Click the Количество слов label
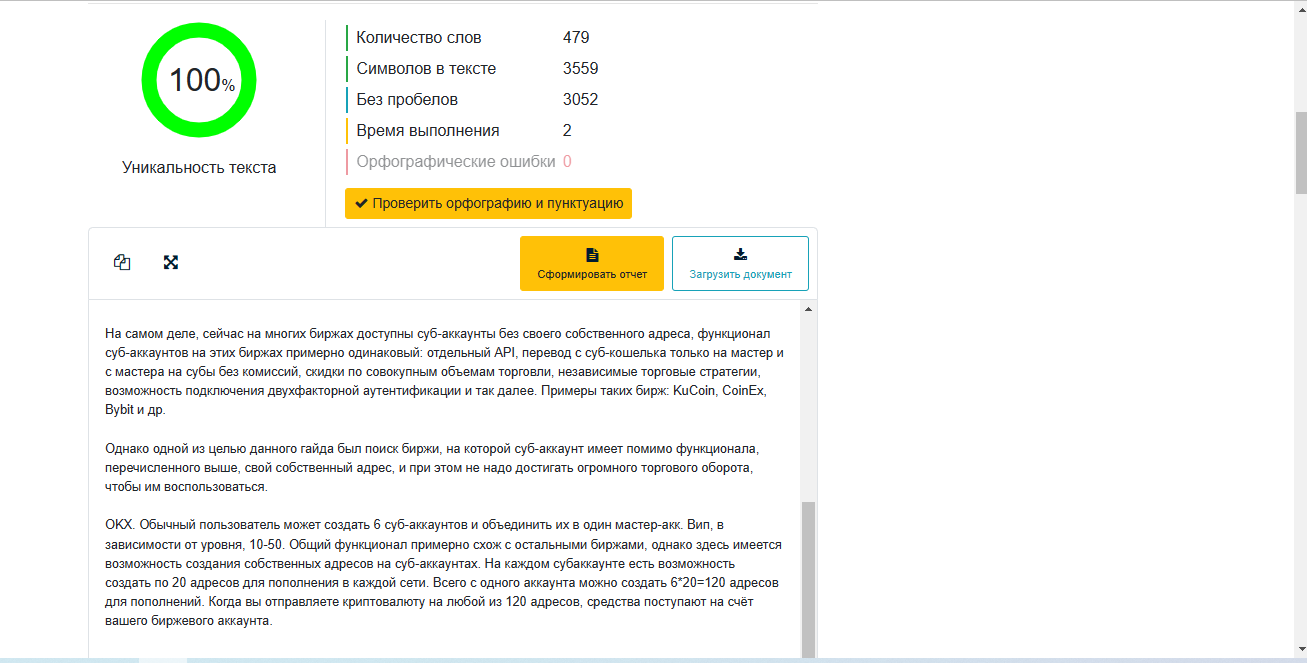Viewport: 1307px width, 663px height. tap(419, 38)
